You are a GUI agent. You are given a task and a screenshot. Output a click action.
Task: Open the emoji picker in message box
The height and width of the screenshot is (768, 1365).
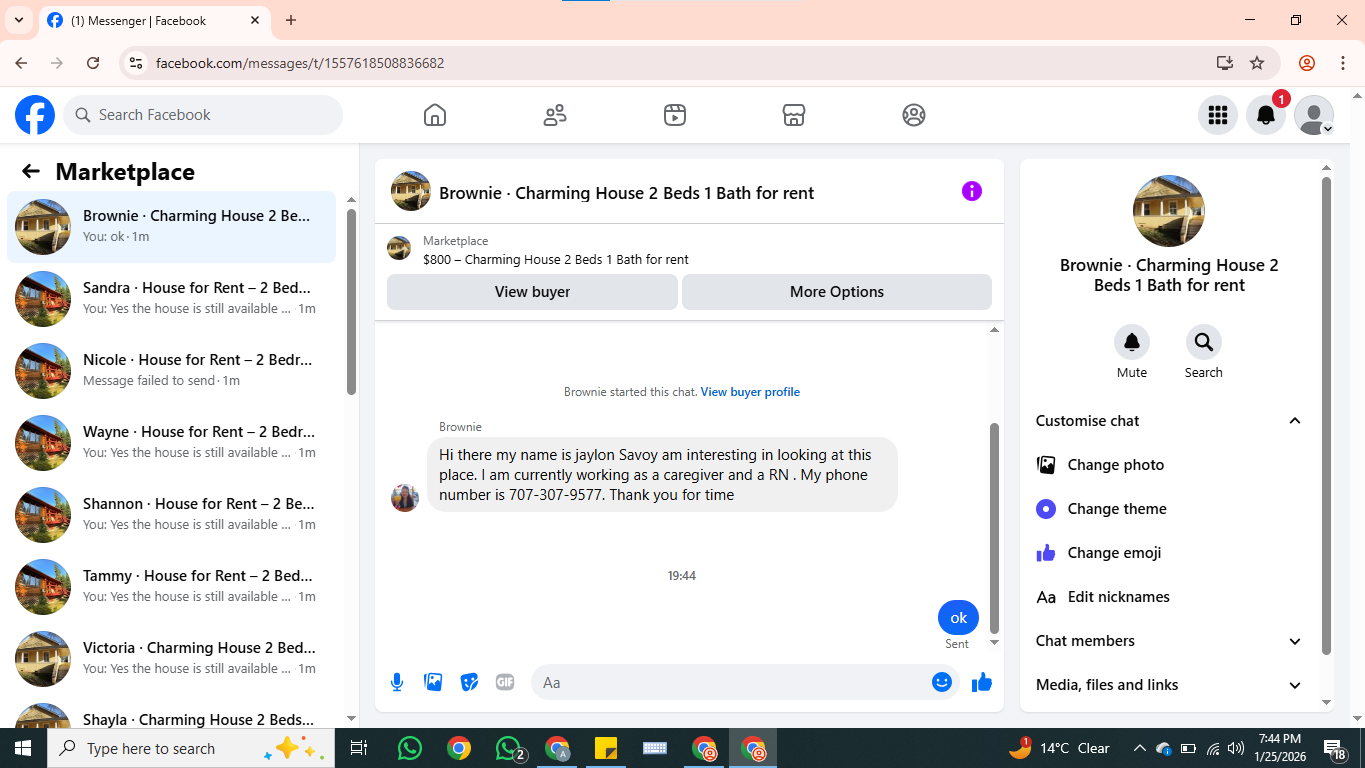pos(941,682)
